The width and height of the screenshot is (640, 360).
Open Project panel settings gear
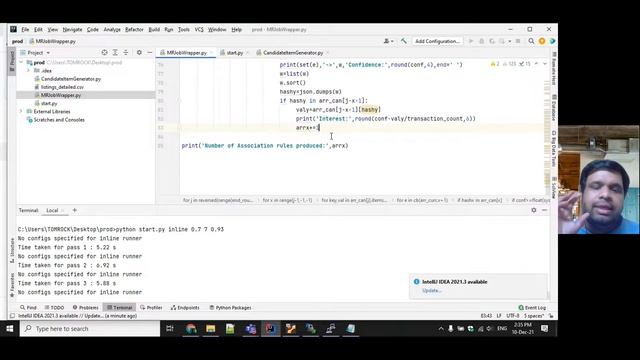[x=139, y=53]
